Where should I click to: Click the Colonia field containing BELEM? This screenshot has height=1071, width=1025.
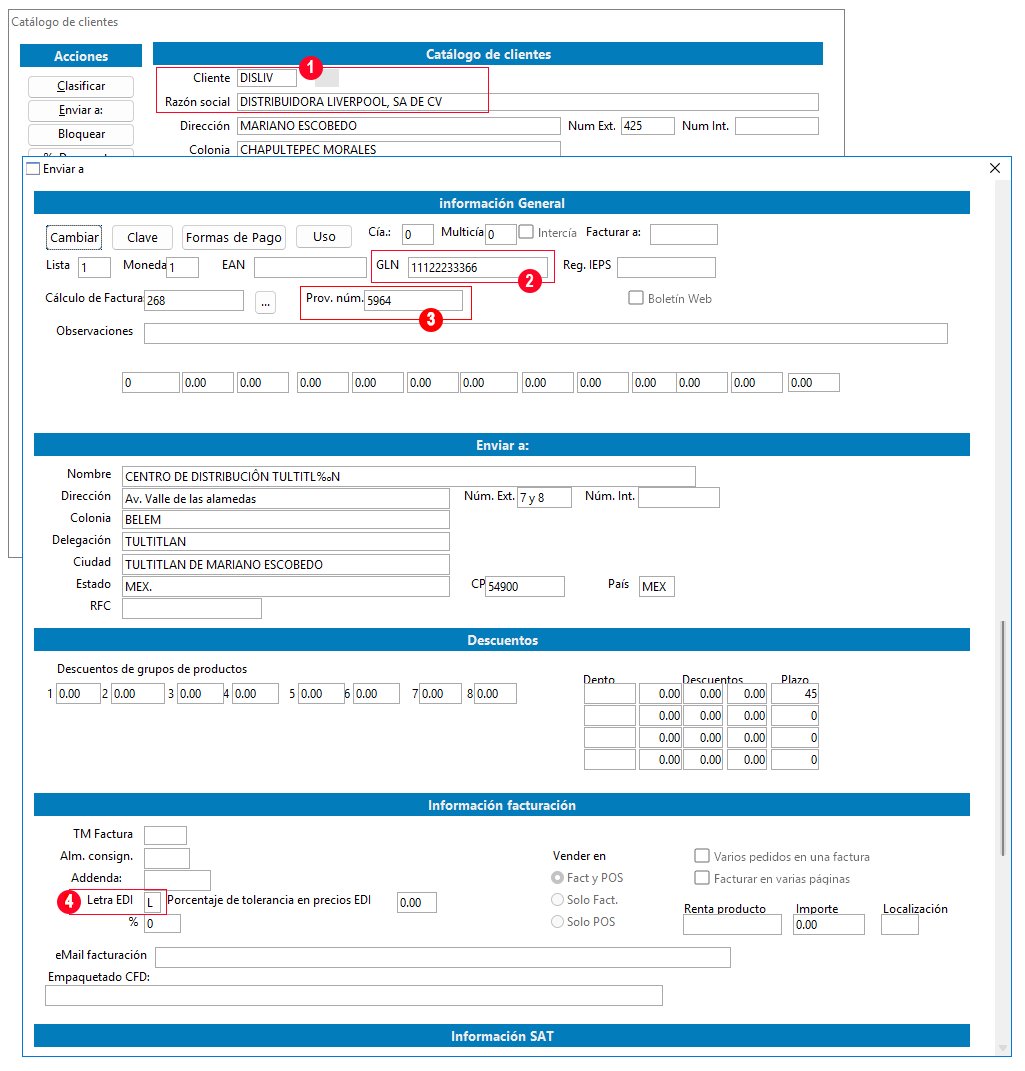(x=285, y=520)
